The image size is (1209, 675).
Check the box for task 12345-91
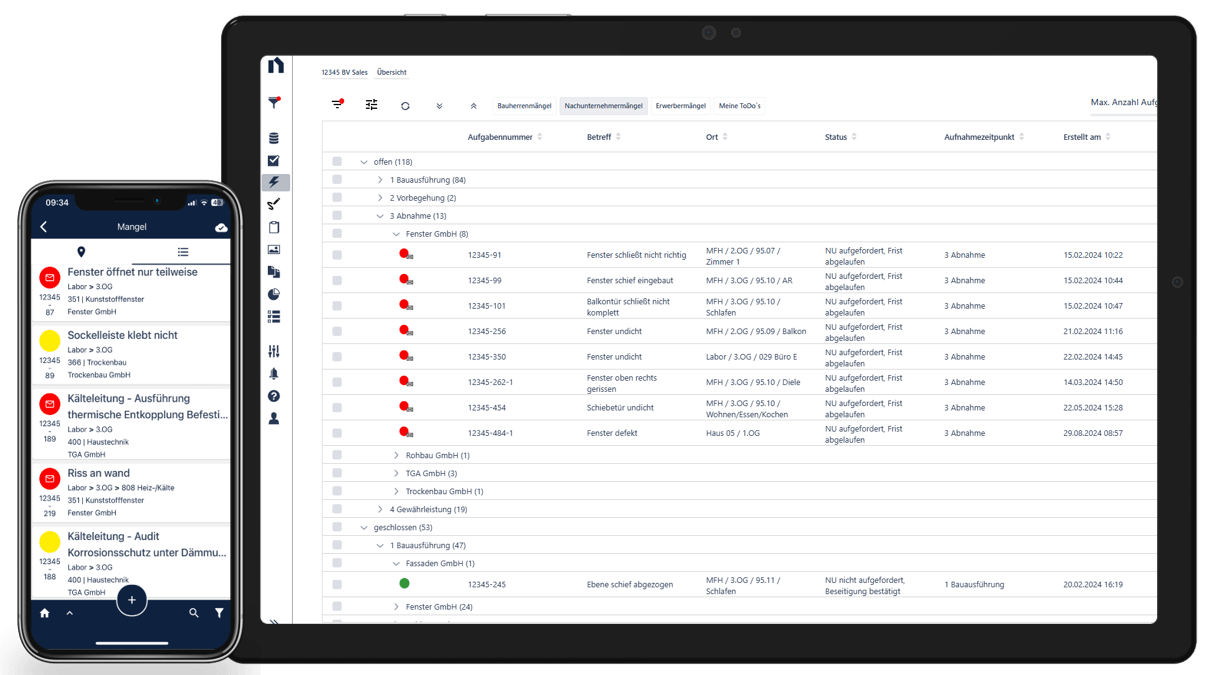point(337,255)
